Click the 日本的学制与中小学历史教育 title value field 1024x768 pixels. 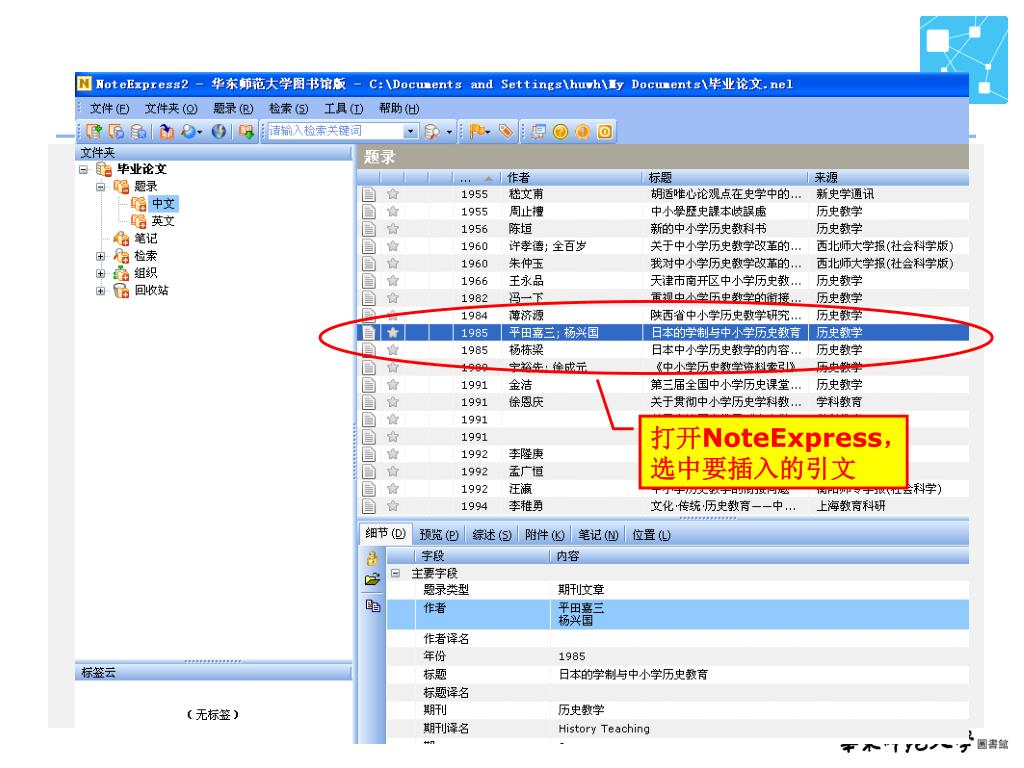click(633, 674)
